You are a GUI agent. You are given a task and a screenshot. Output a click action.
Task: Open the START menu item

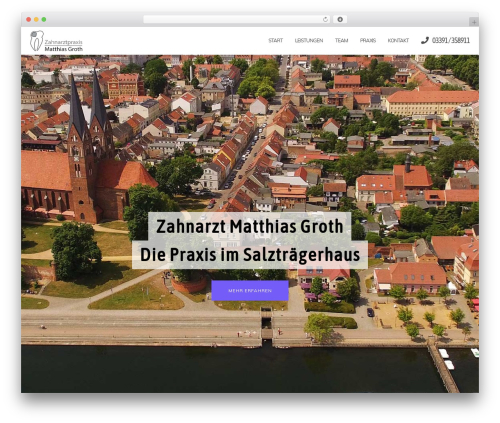(x=275, y=40)
